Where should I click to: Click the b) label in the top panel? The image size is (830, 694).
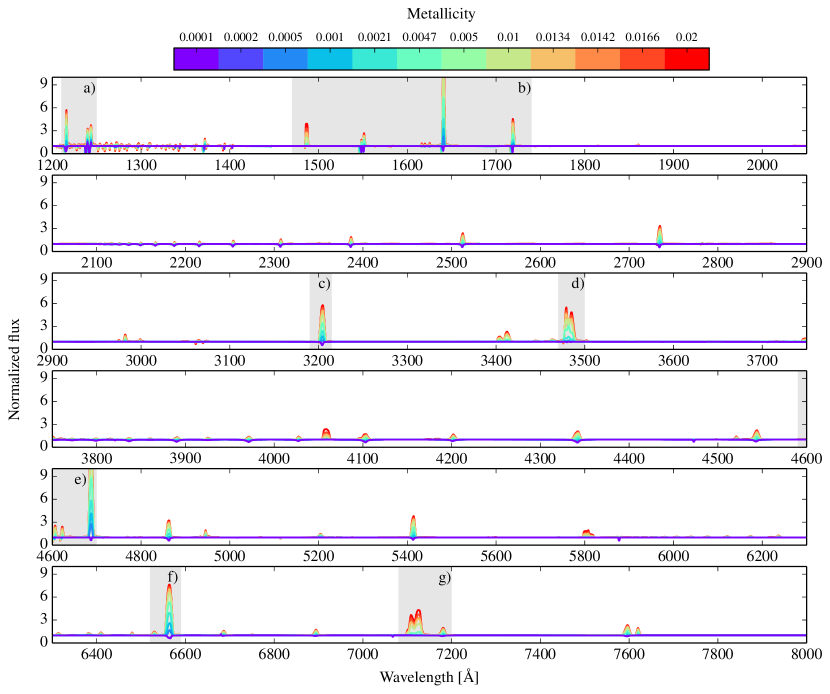coord(524,88)
